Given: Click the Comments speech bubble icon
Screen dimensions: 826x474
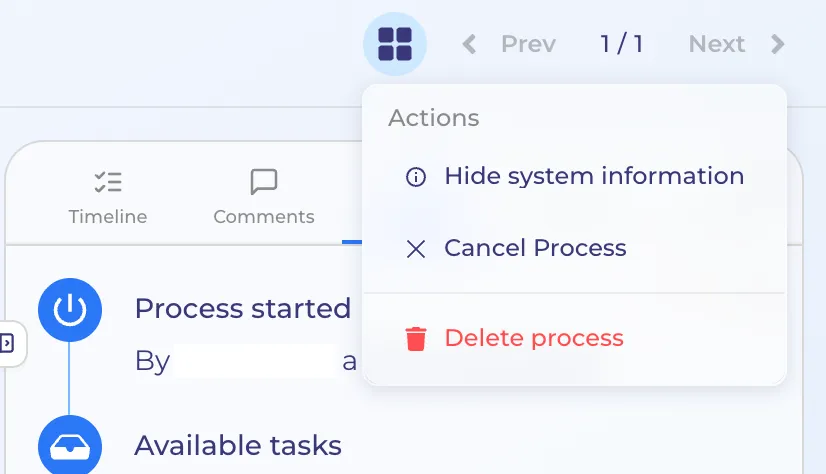Looking at the screenshot, I should [x=264, y=182].
